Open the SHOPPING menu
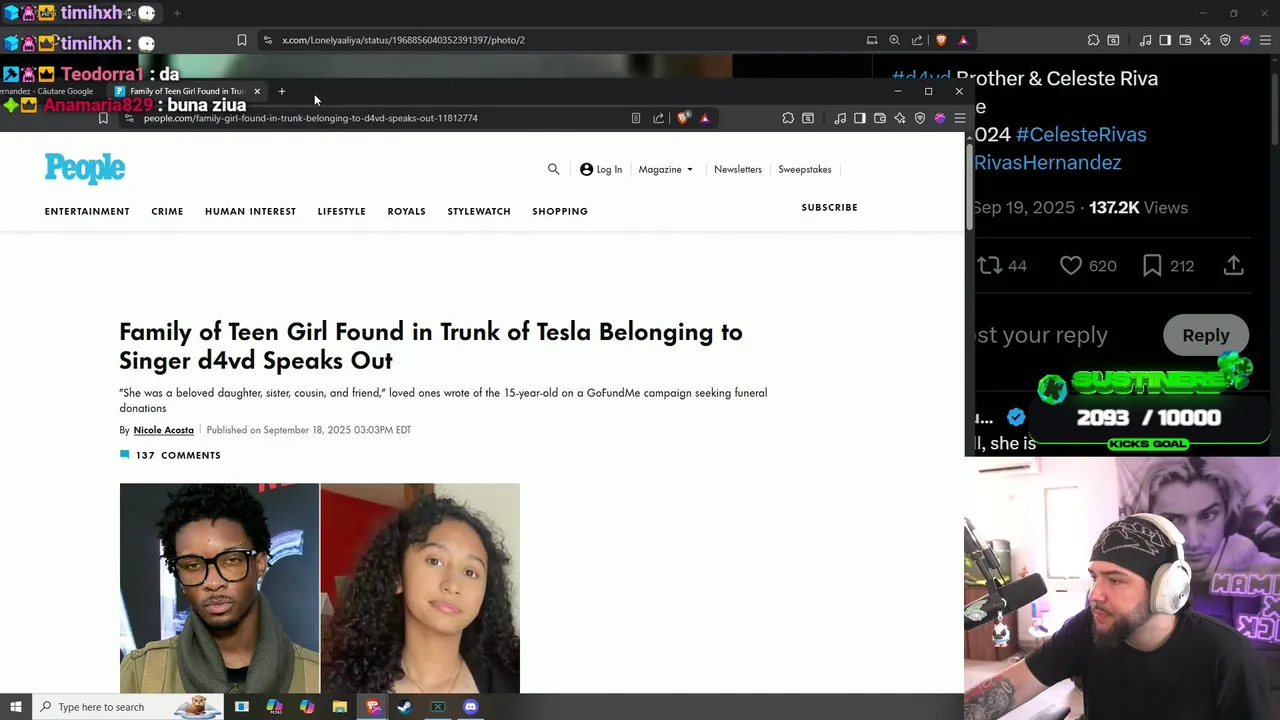The image size is (1280, 720). pos(560,211)
